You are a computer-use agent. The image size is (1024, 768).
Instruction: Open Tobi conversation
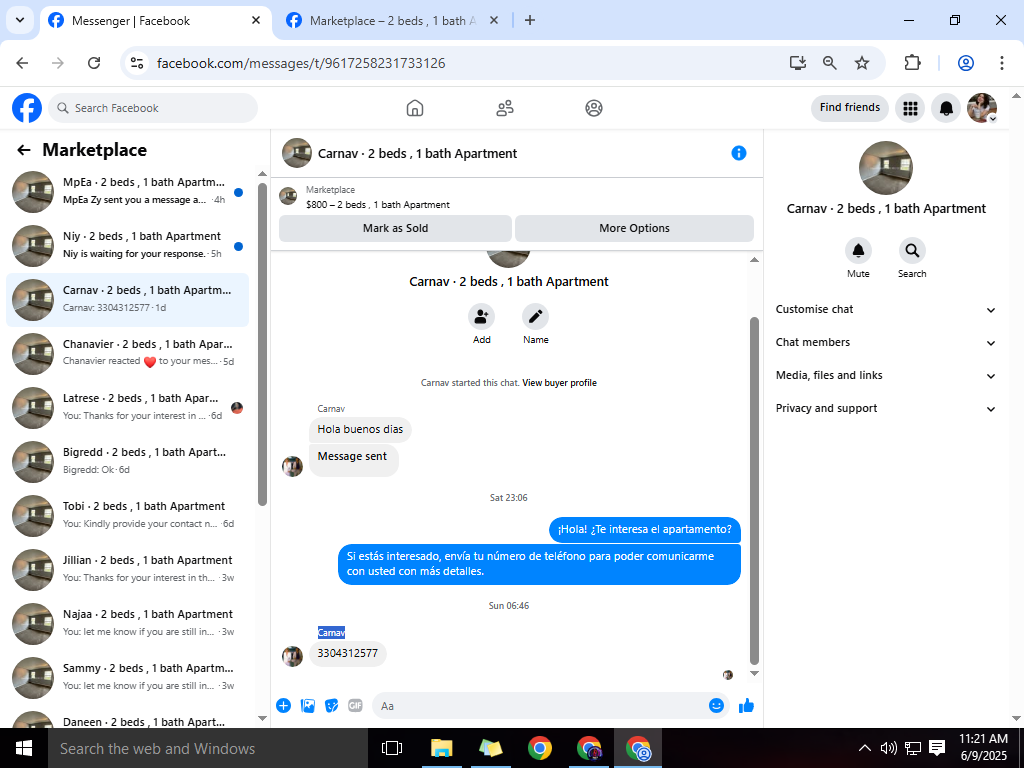pyautogui.click(x=127, y=516)
